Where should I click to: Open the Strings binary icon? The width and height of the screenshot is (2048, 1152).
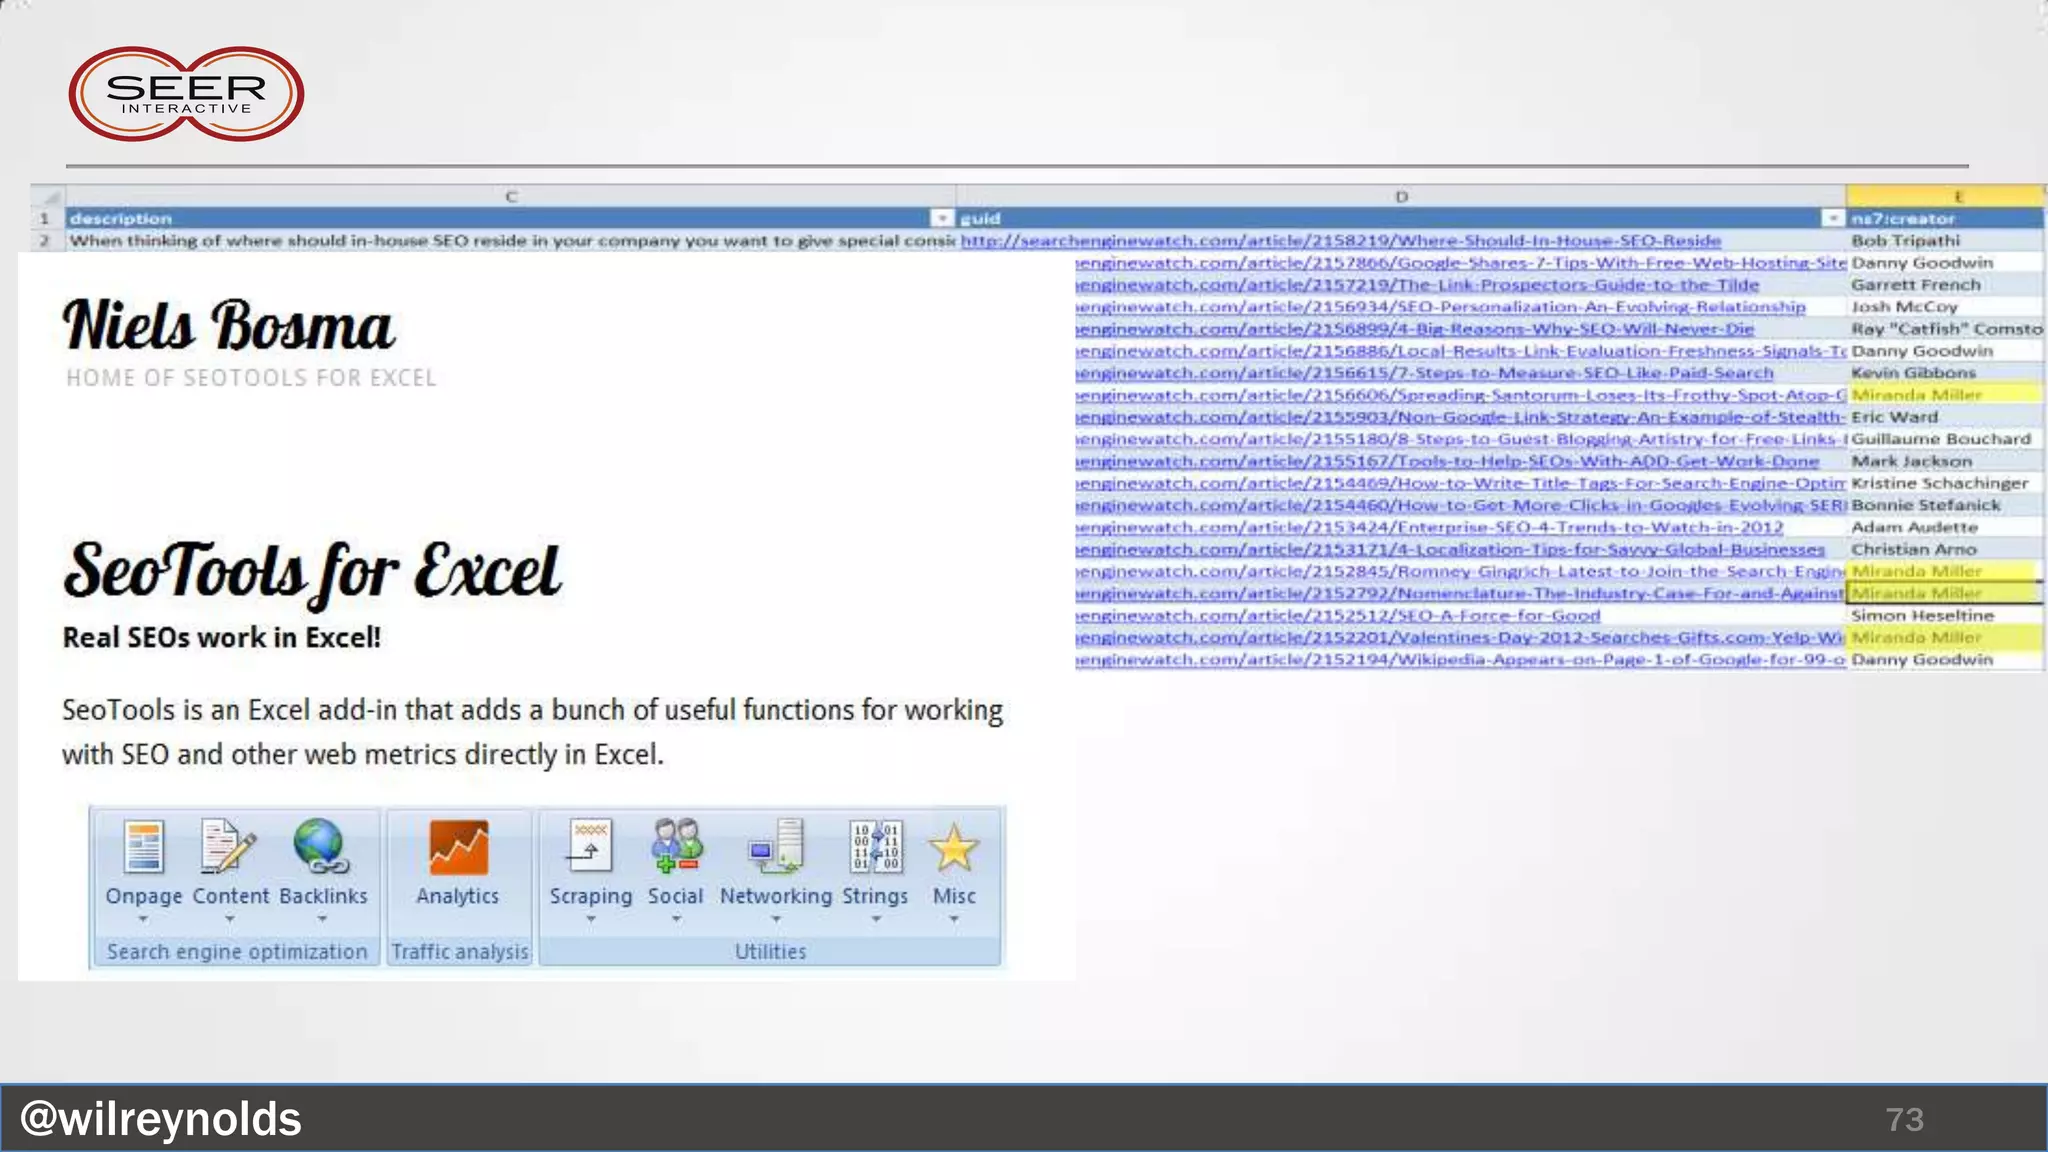[x=875, y=848]
